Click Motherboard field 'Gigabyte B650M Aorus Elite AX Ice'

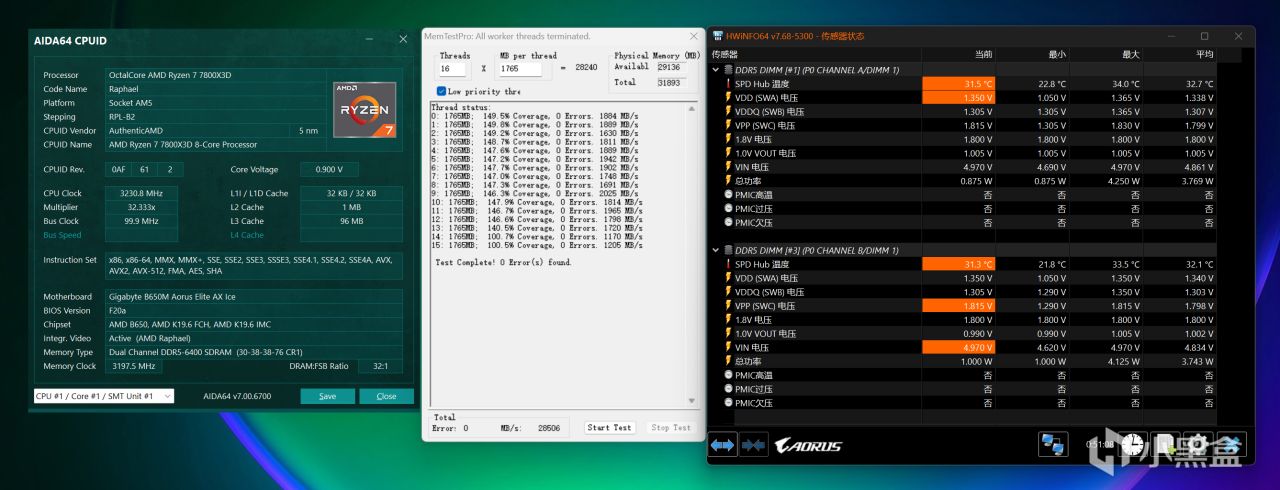tap(254, 297)
